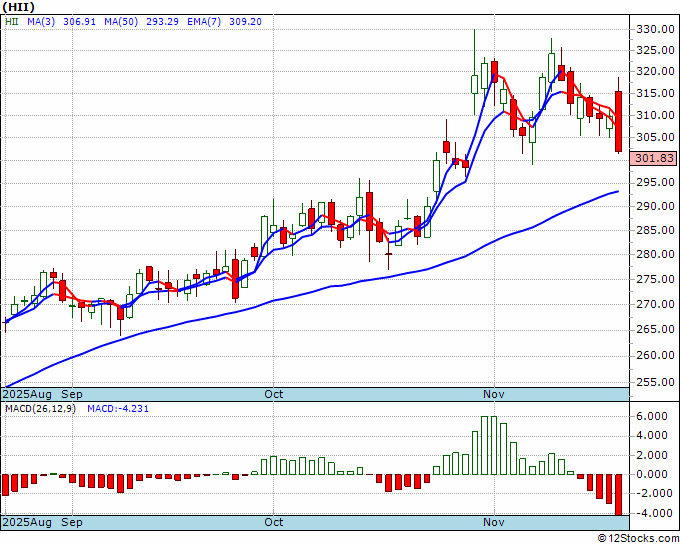680x546 pixels.
Task: Click the last red candlestick near 301.83
Action: [618, 121]
